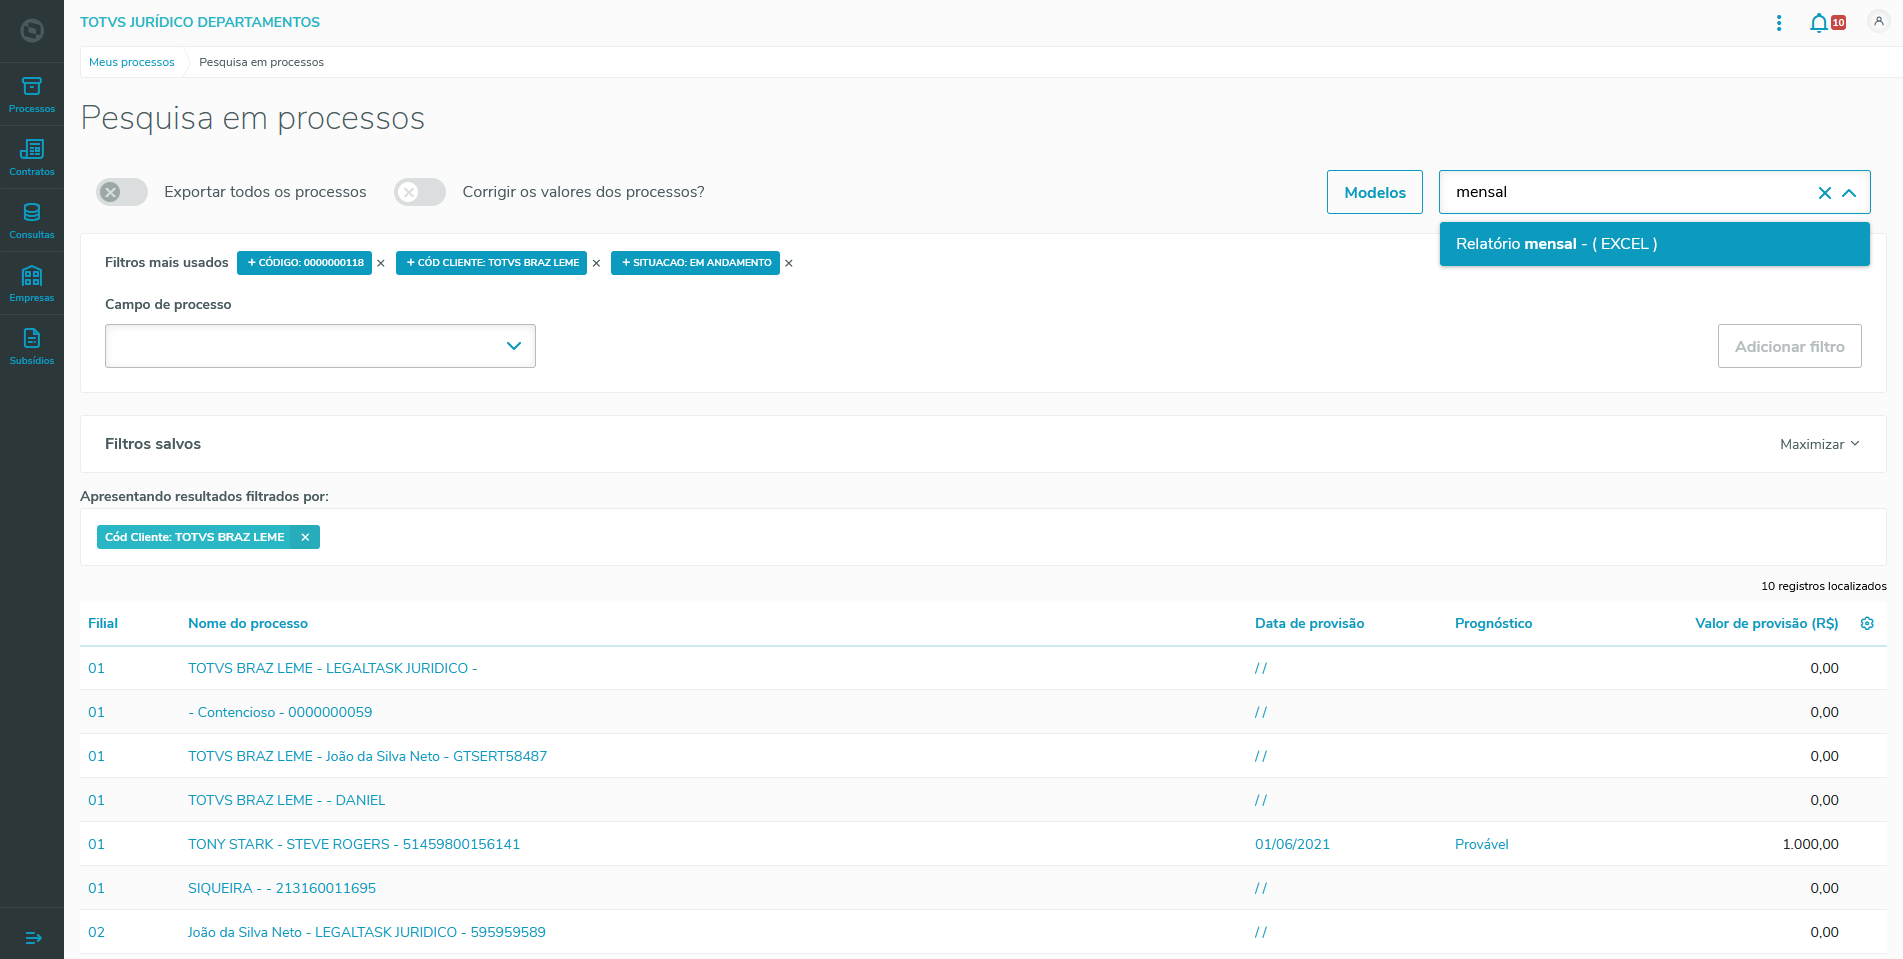Viewport: 1903px width, 959px height.
Task: Open table column settings gear
Action: (1867, 623)
